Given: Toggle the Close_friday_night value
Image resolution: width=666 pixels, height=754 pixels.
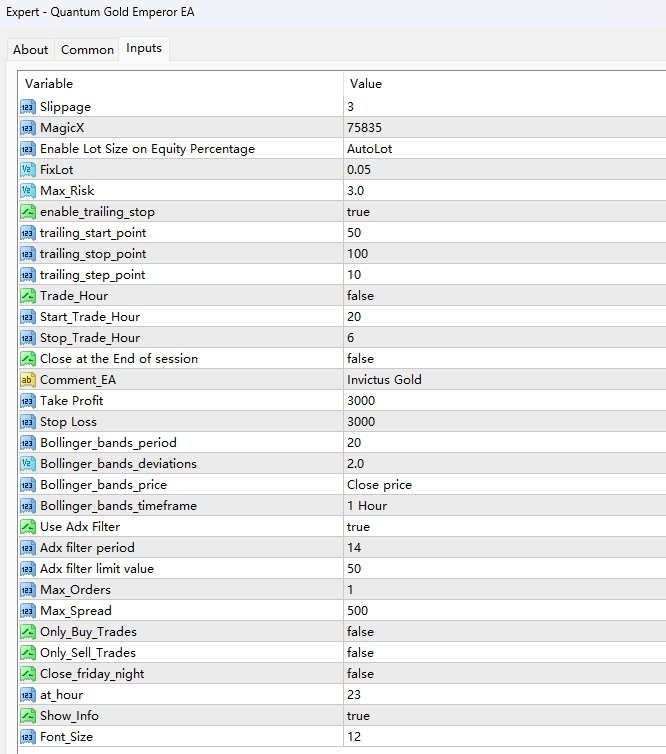Looking at the screenshot, I should [360, 674].
